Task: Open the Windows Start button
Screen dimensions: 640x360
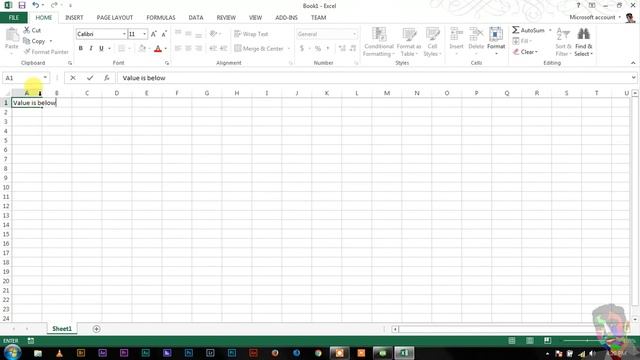Action: (12, 352)
